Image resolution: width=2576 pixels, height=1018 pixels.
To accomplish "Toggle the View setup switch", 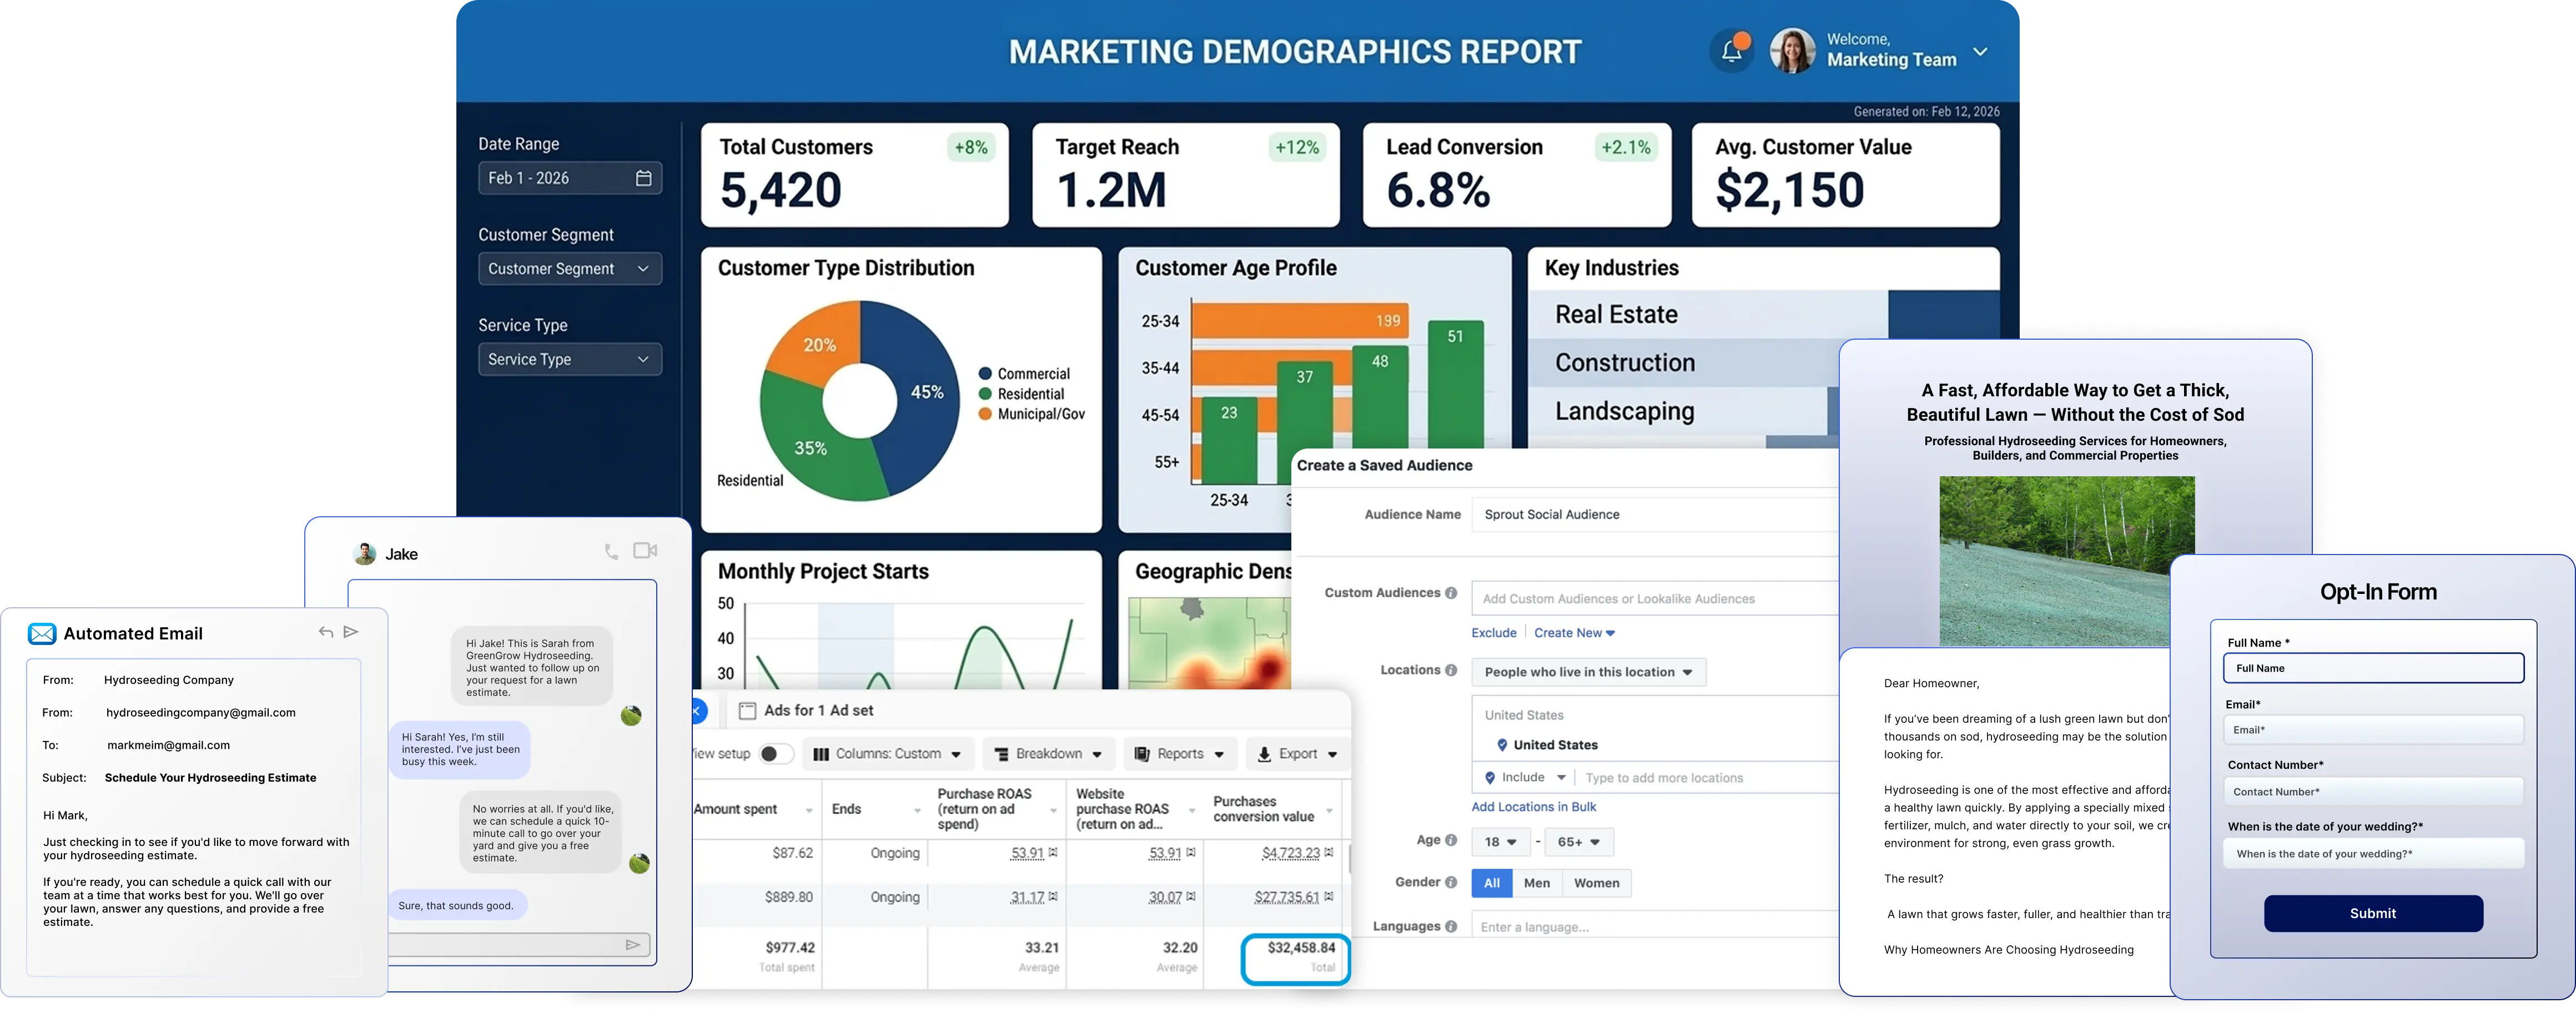I will [x=775, y=754].
